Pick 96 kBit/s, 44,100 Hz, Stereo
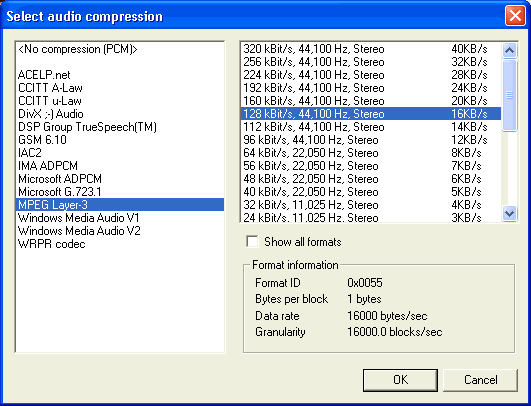531x406 pixels. pyautogui.click(x=371, y=140)
